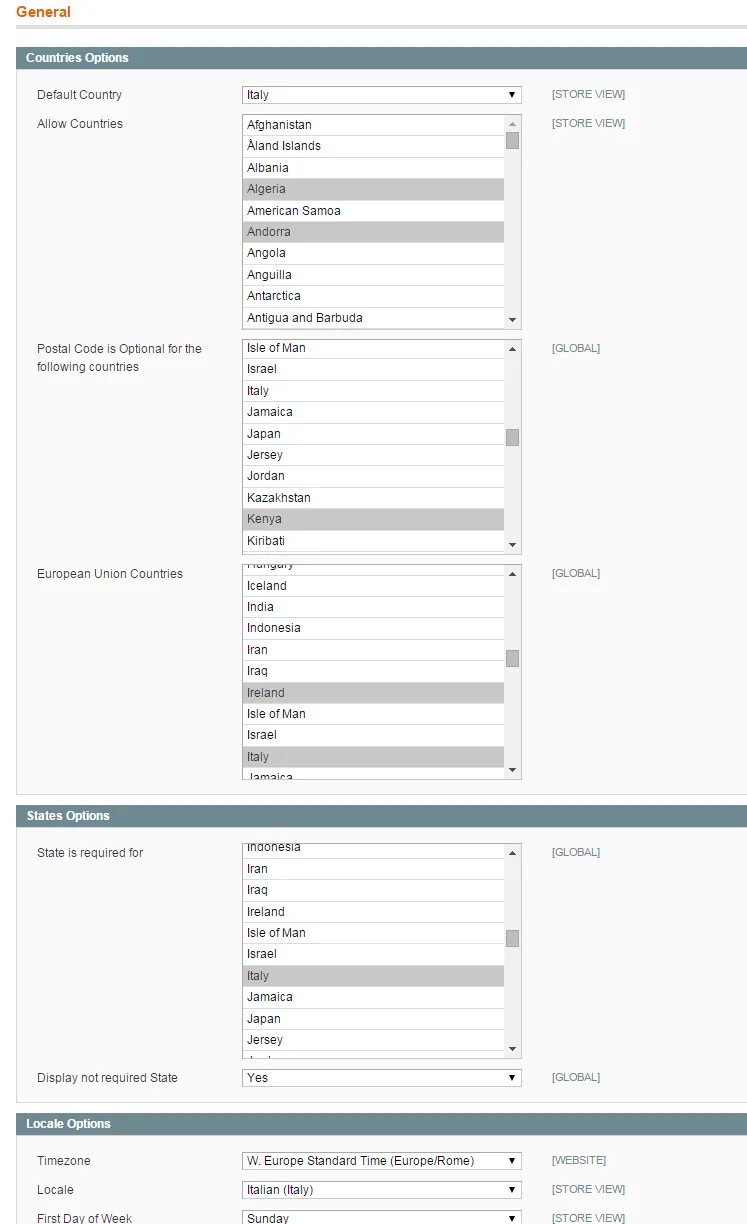The width and height of the screenshot is (747, 1224).
Task: Click European Union list scroll up arrow
Action: (513, 573)
